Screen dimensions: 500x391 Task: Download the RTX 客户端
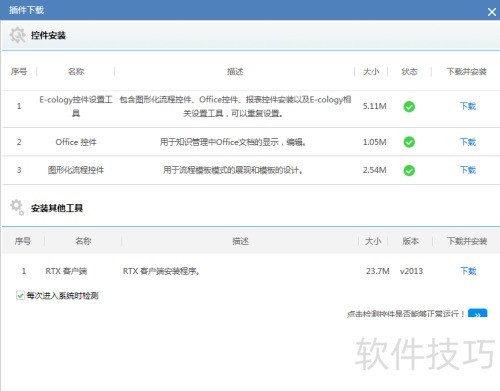coord(468,271)
